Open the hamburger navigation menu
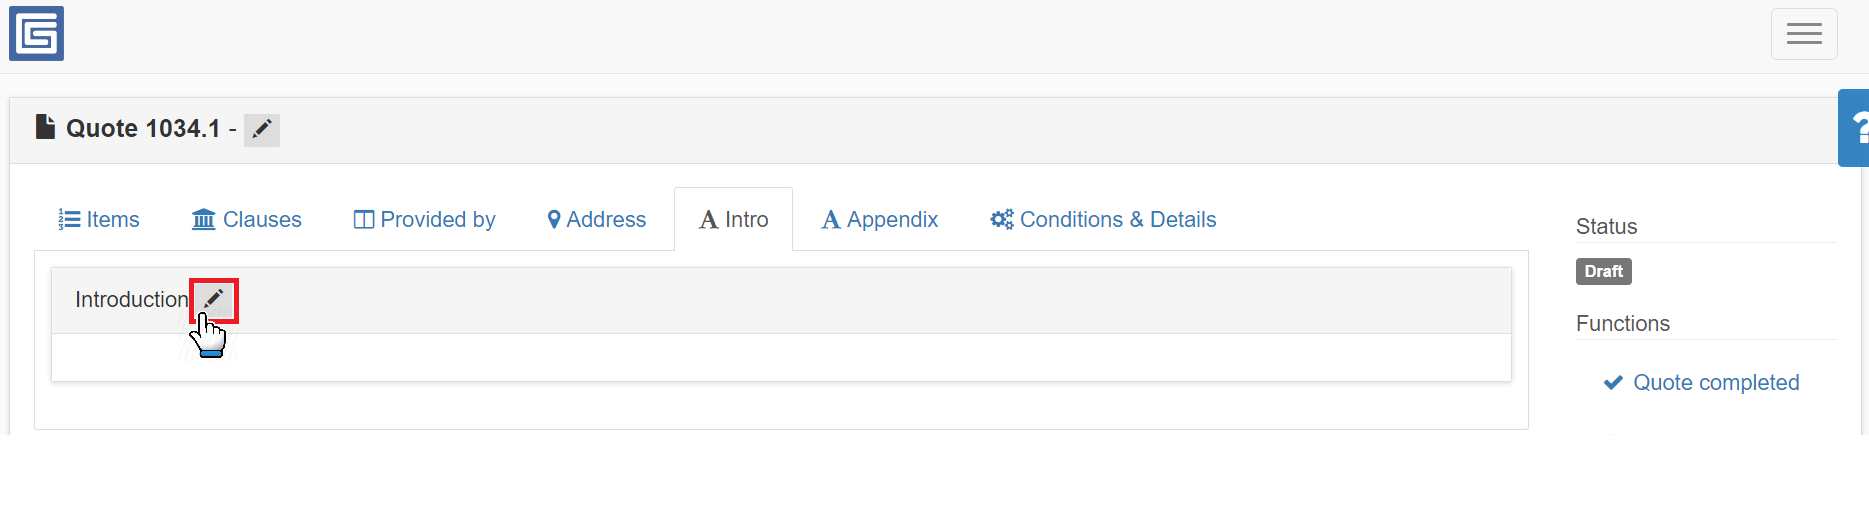 (x=1804, y=34)
